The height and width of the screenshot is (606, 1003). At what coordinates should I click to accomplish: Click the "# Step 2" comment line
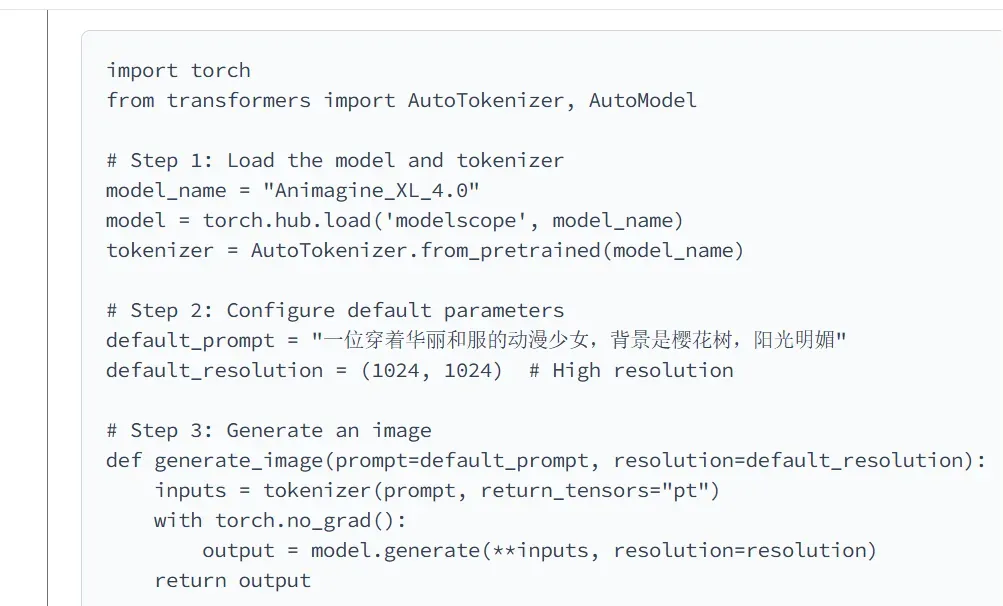point(334,310)
